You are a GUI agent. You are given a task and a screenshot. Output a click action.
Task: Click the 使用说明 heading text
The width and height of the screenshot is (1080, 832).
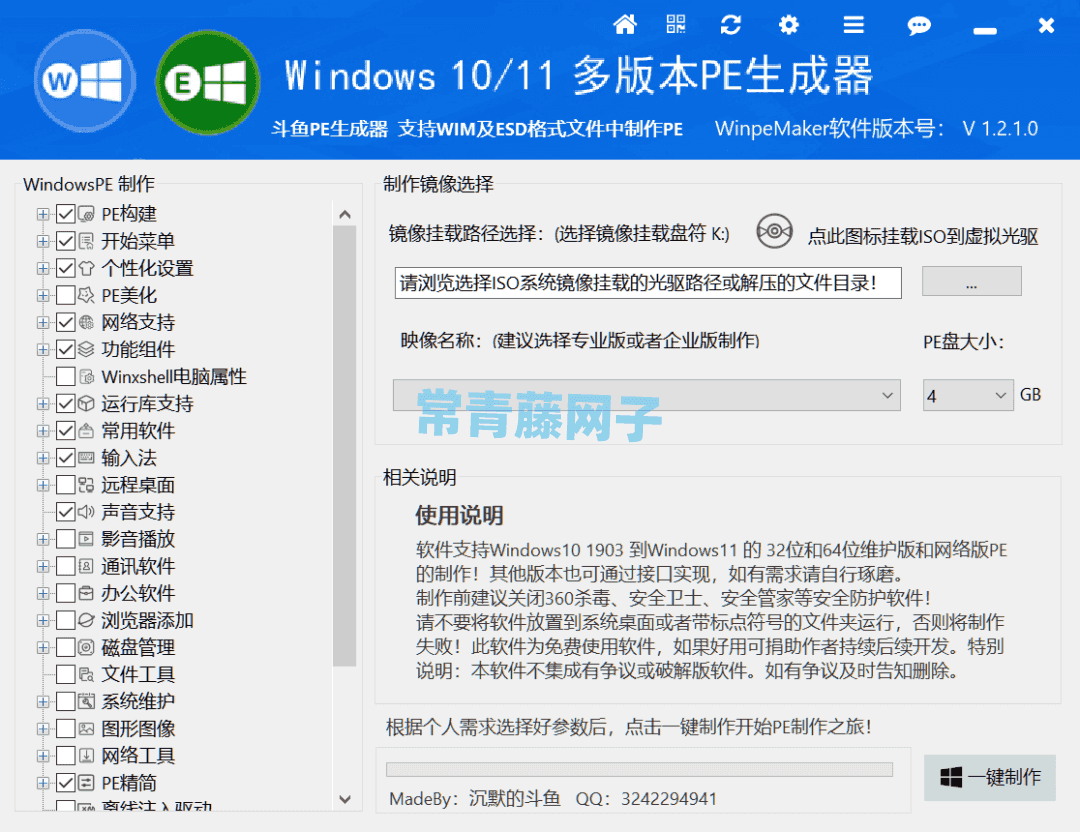tap(459, 515)
